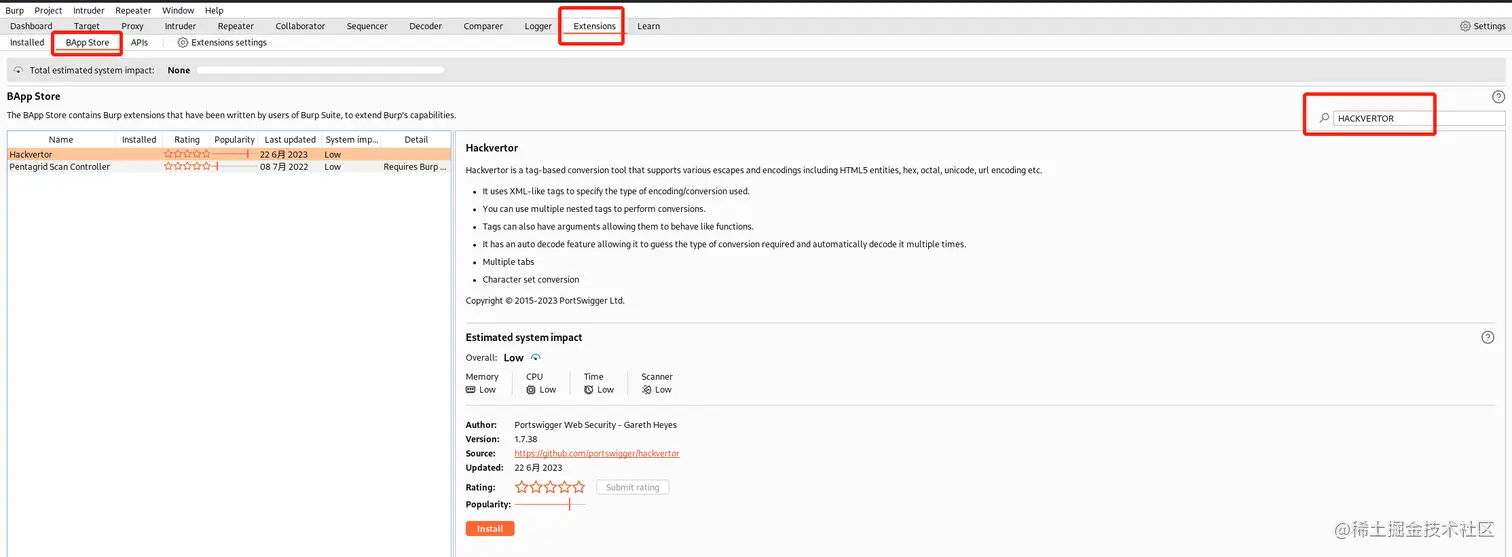Switch to the Proxy tab

(x=133, y=26)
